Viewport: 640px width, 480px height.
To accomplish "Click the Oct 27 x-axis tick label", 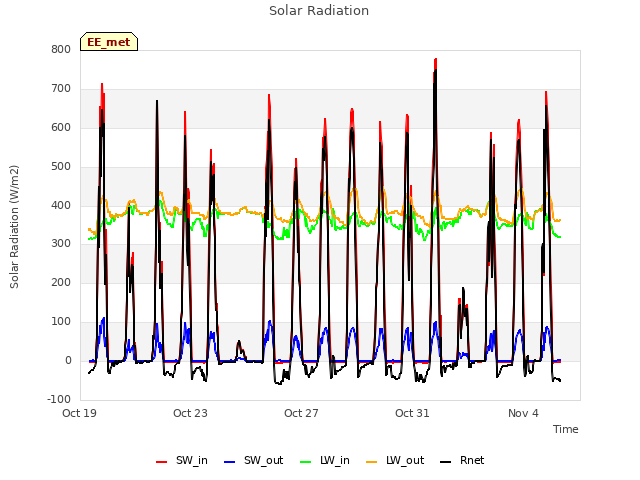I will point(301,413).
